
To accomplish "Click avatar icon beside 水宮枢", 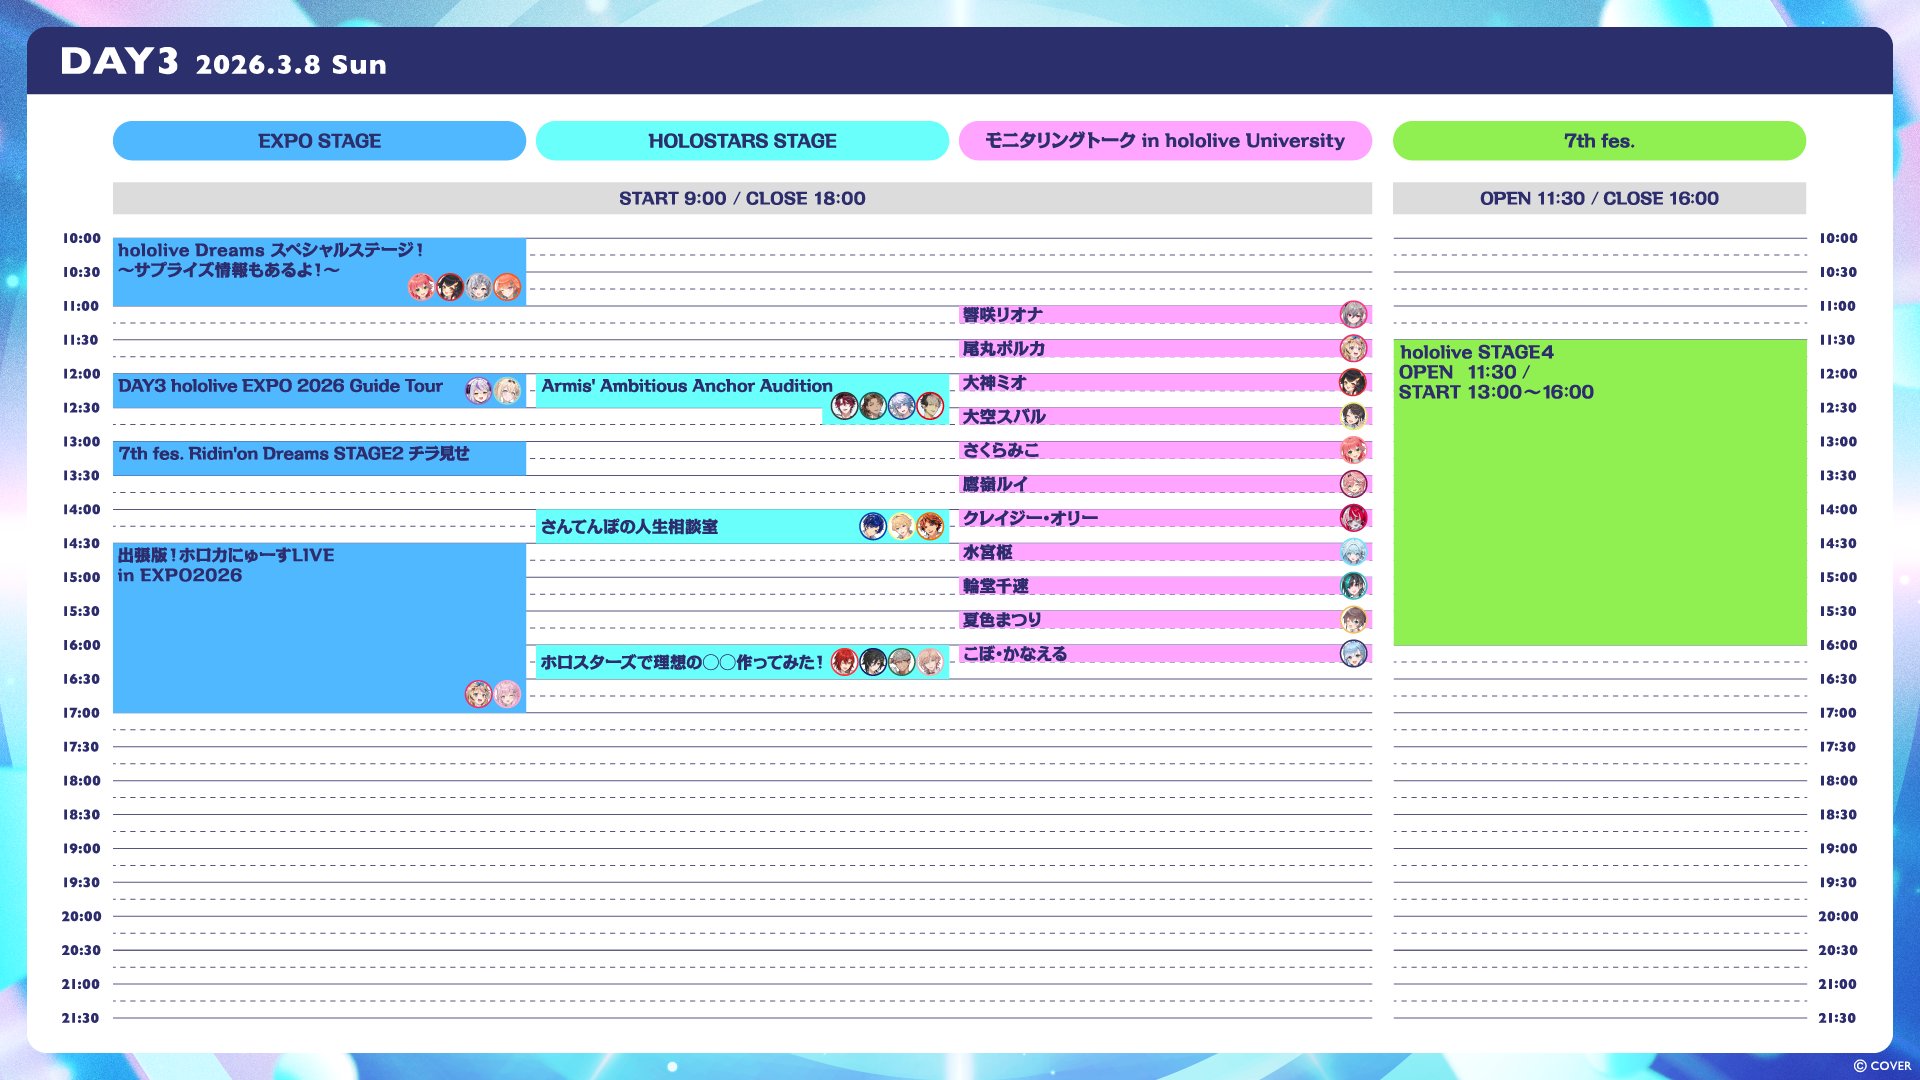I will 1353,552.
